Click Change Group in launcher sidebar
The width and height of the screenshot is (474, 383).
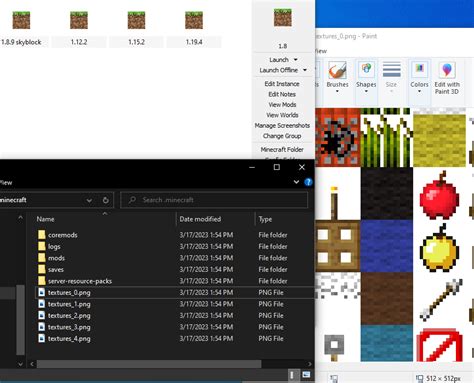pos(282,136)
